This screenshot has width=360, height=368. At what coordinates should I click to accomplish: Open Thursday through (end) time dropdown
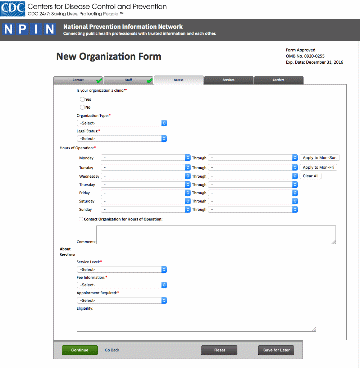click(x=253, y=184)
